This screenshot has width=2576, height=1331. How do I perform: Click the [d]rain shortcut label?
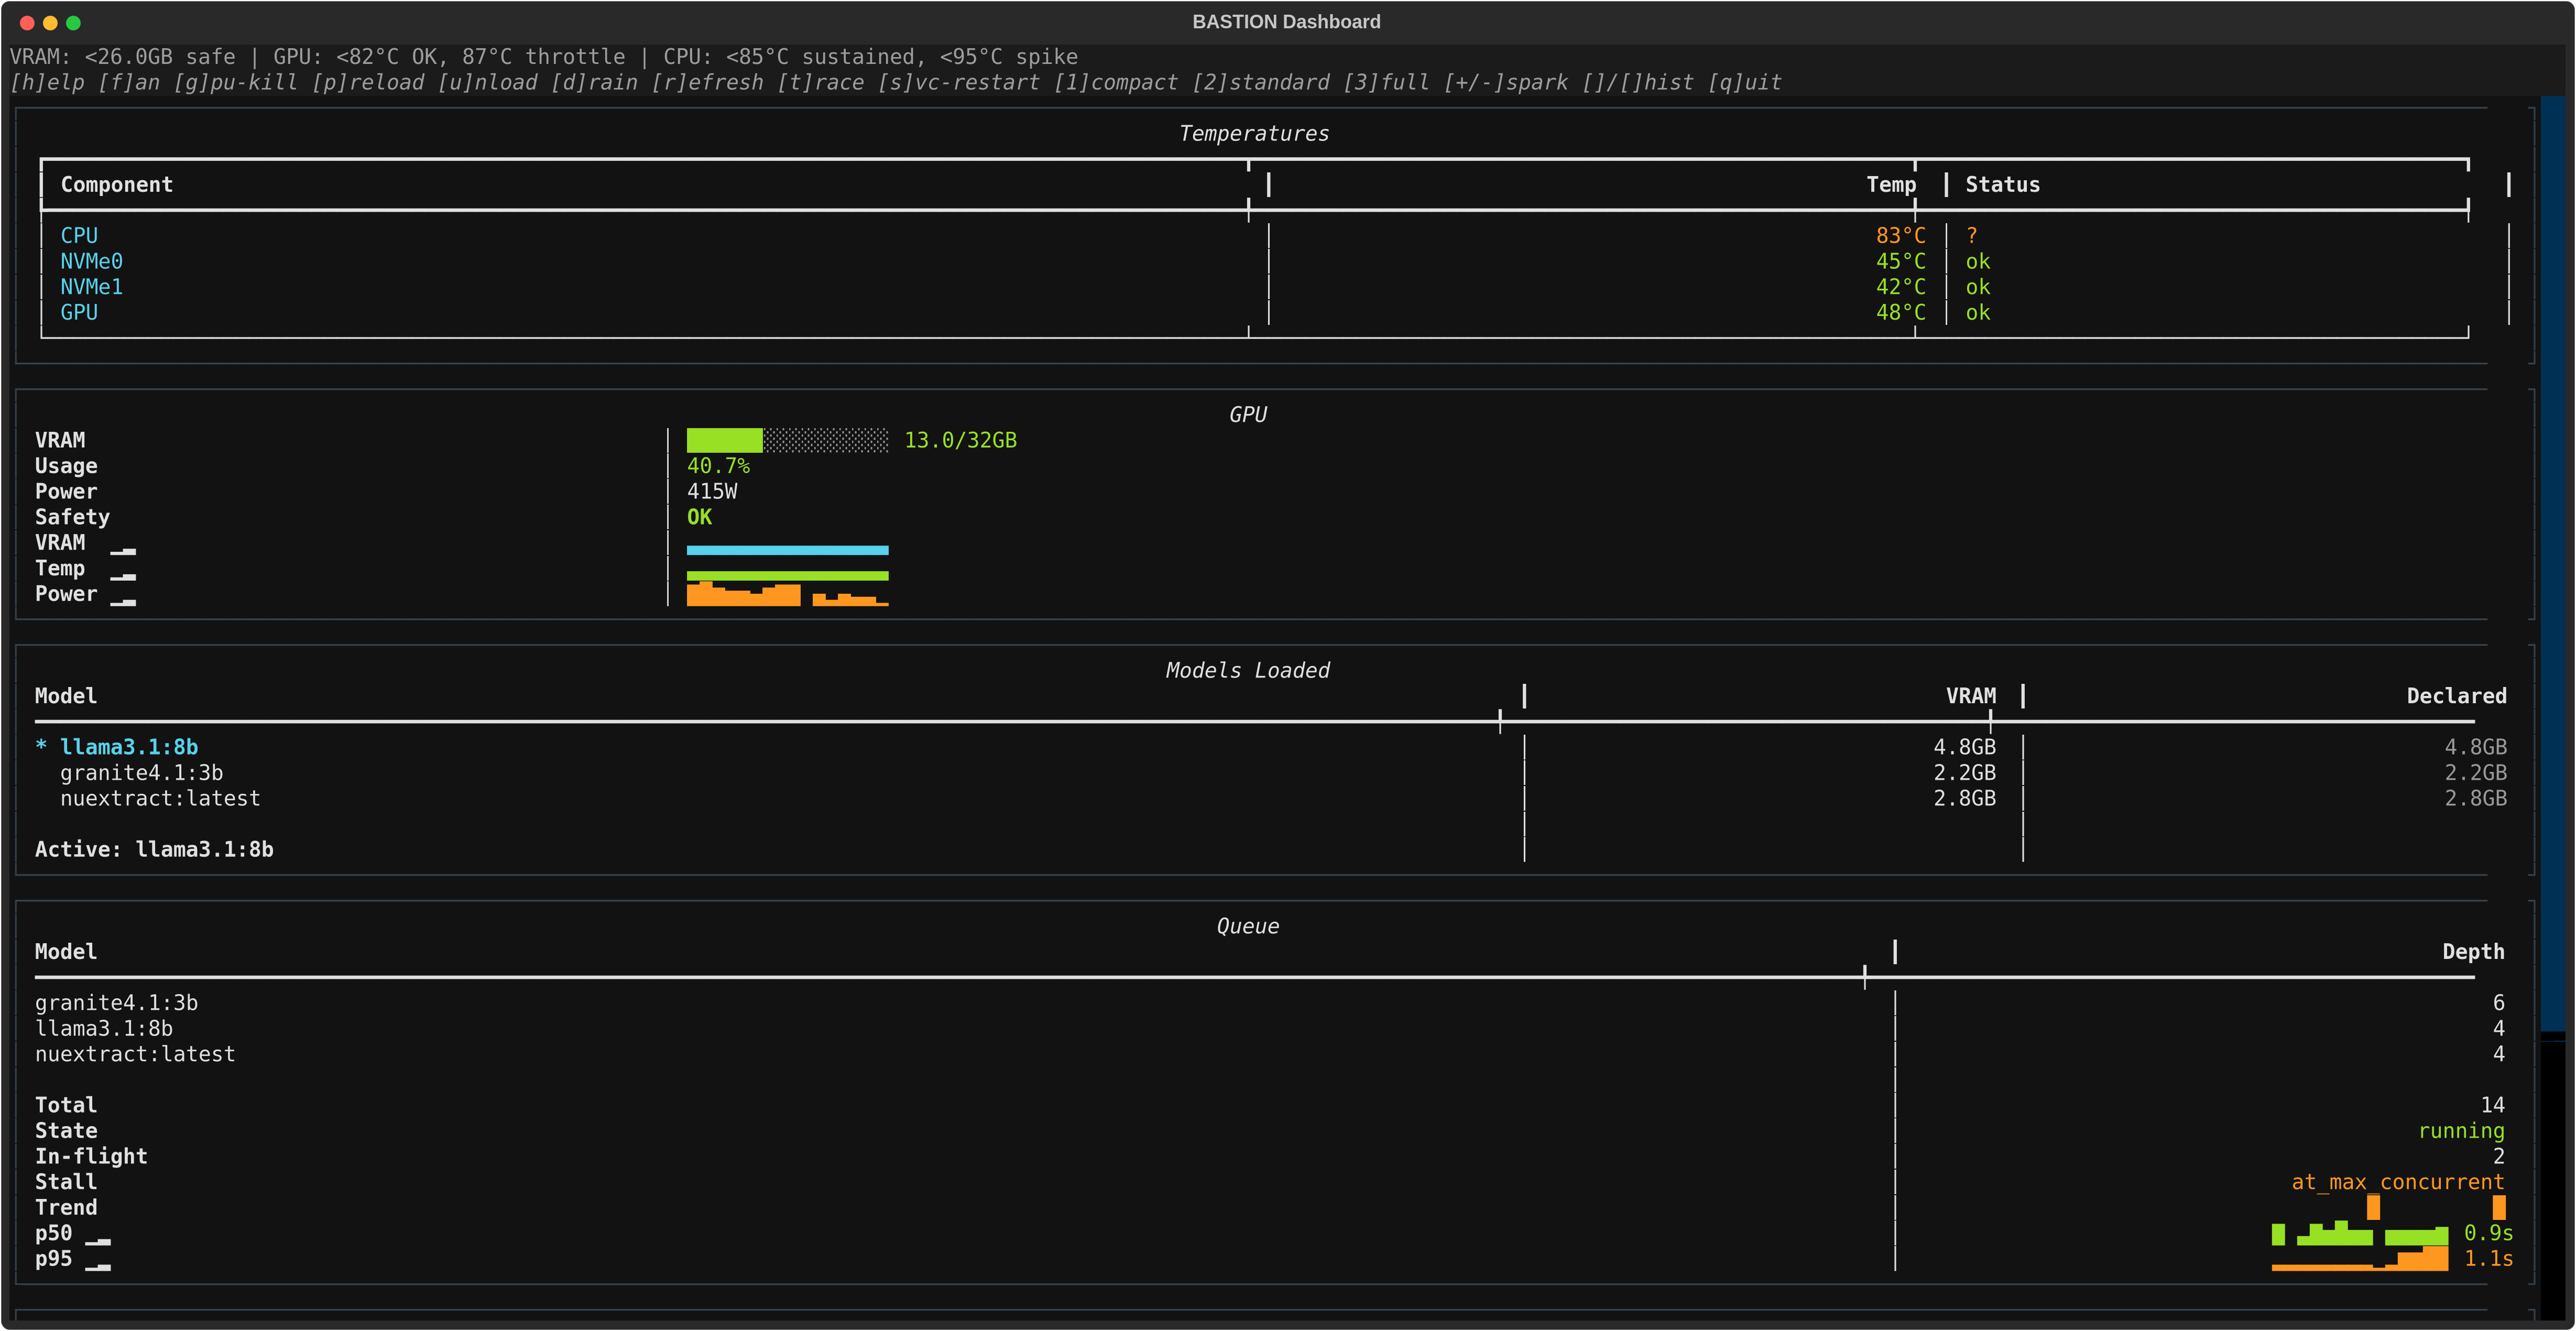pos(594,83)
